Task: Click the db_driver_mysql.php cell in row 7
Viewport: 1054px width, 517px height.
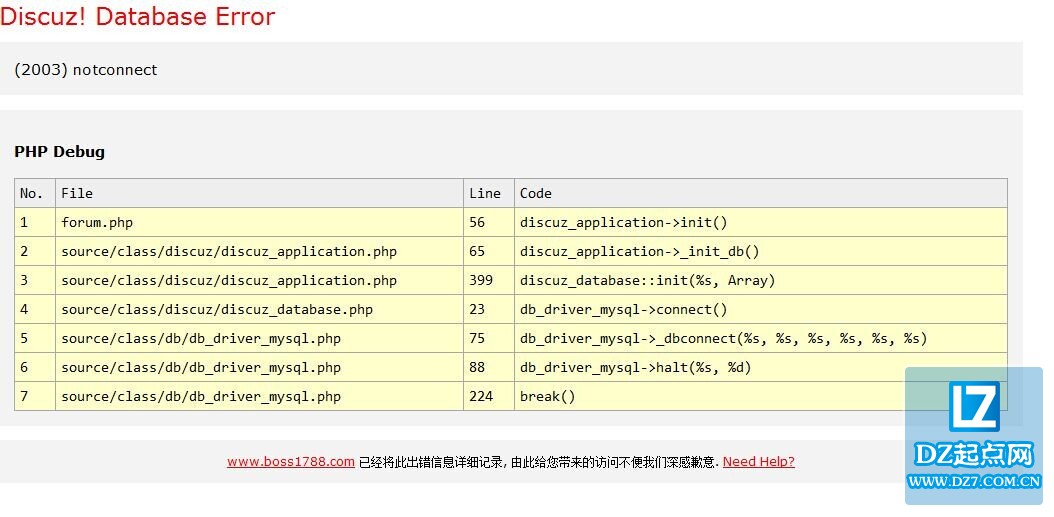Action: pyautogui.click(x=259, y=396)
